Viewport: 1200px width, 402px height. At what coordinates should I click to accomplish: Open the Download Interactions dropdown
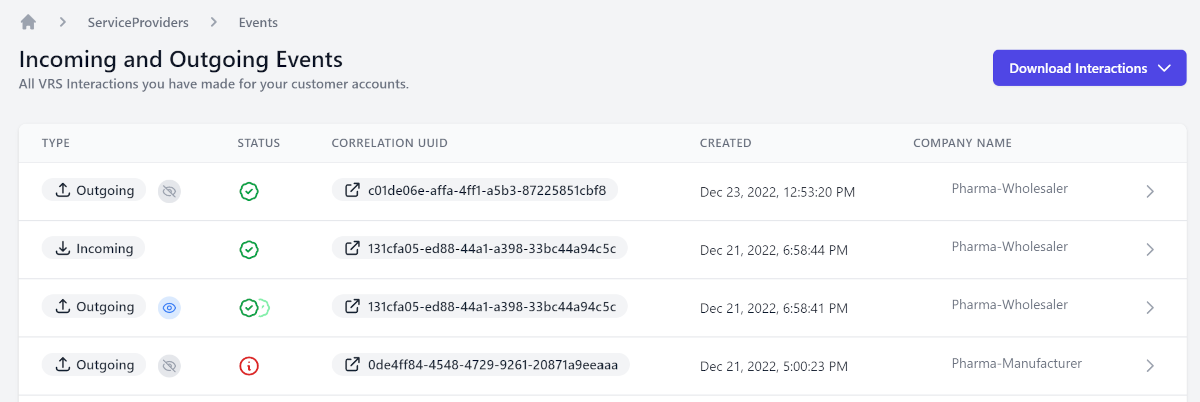tap(1089, 68)
